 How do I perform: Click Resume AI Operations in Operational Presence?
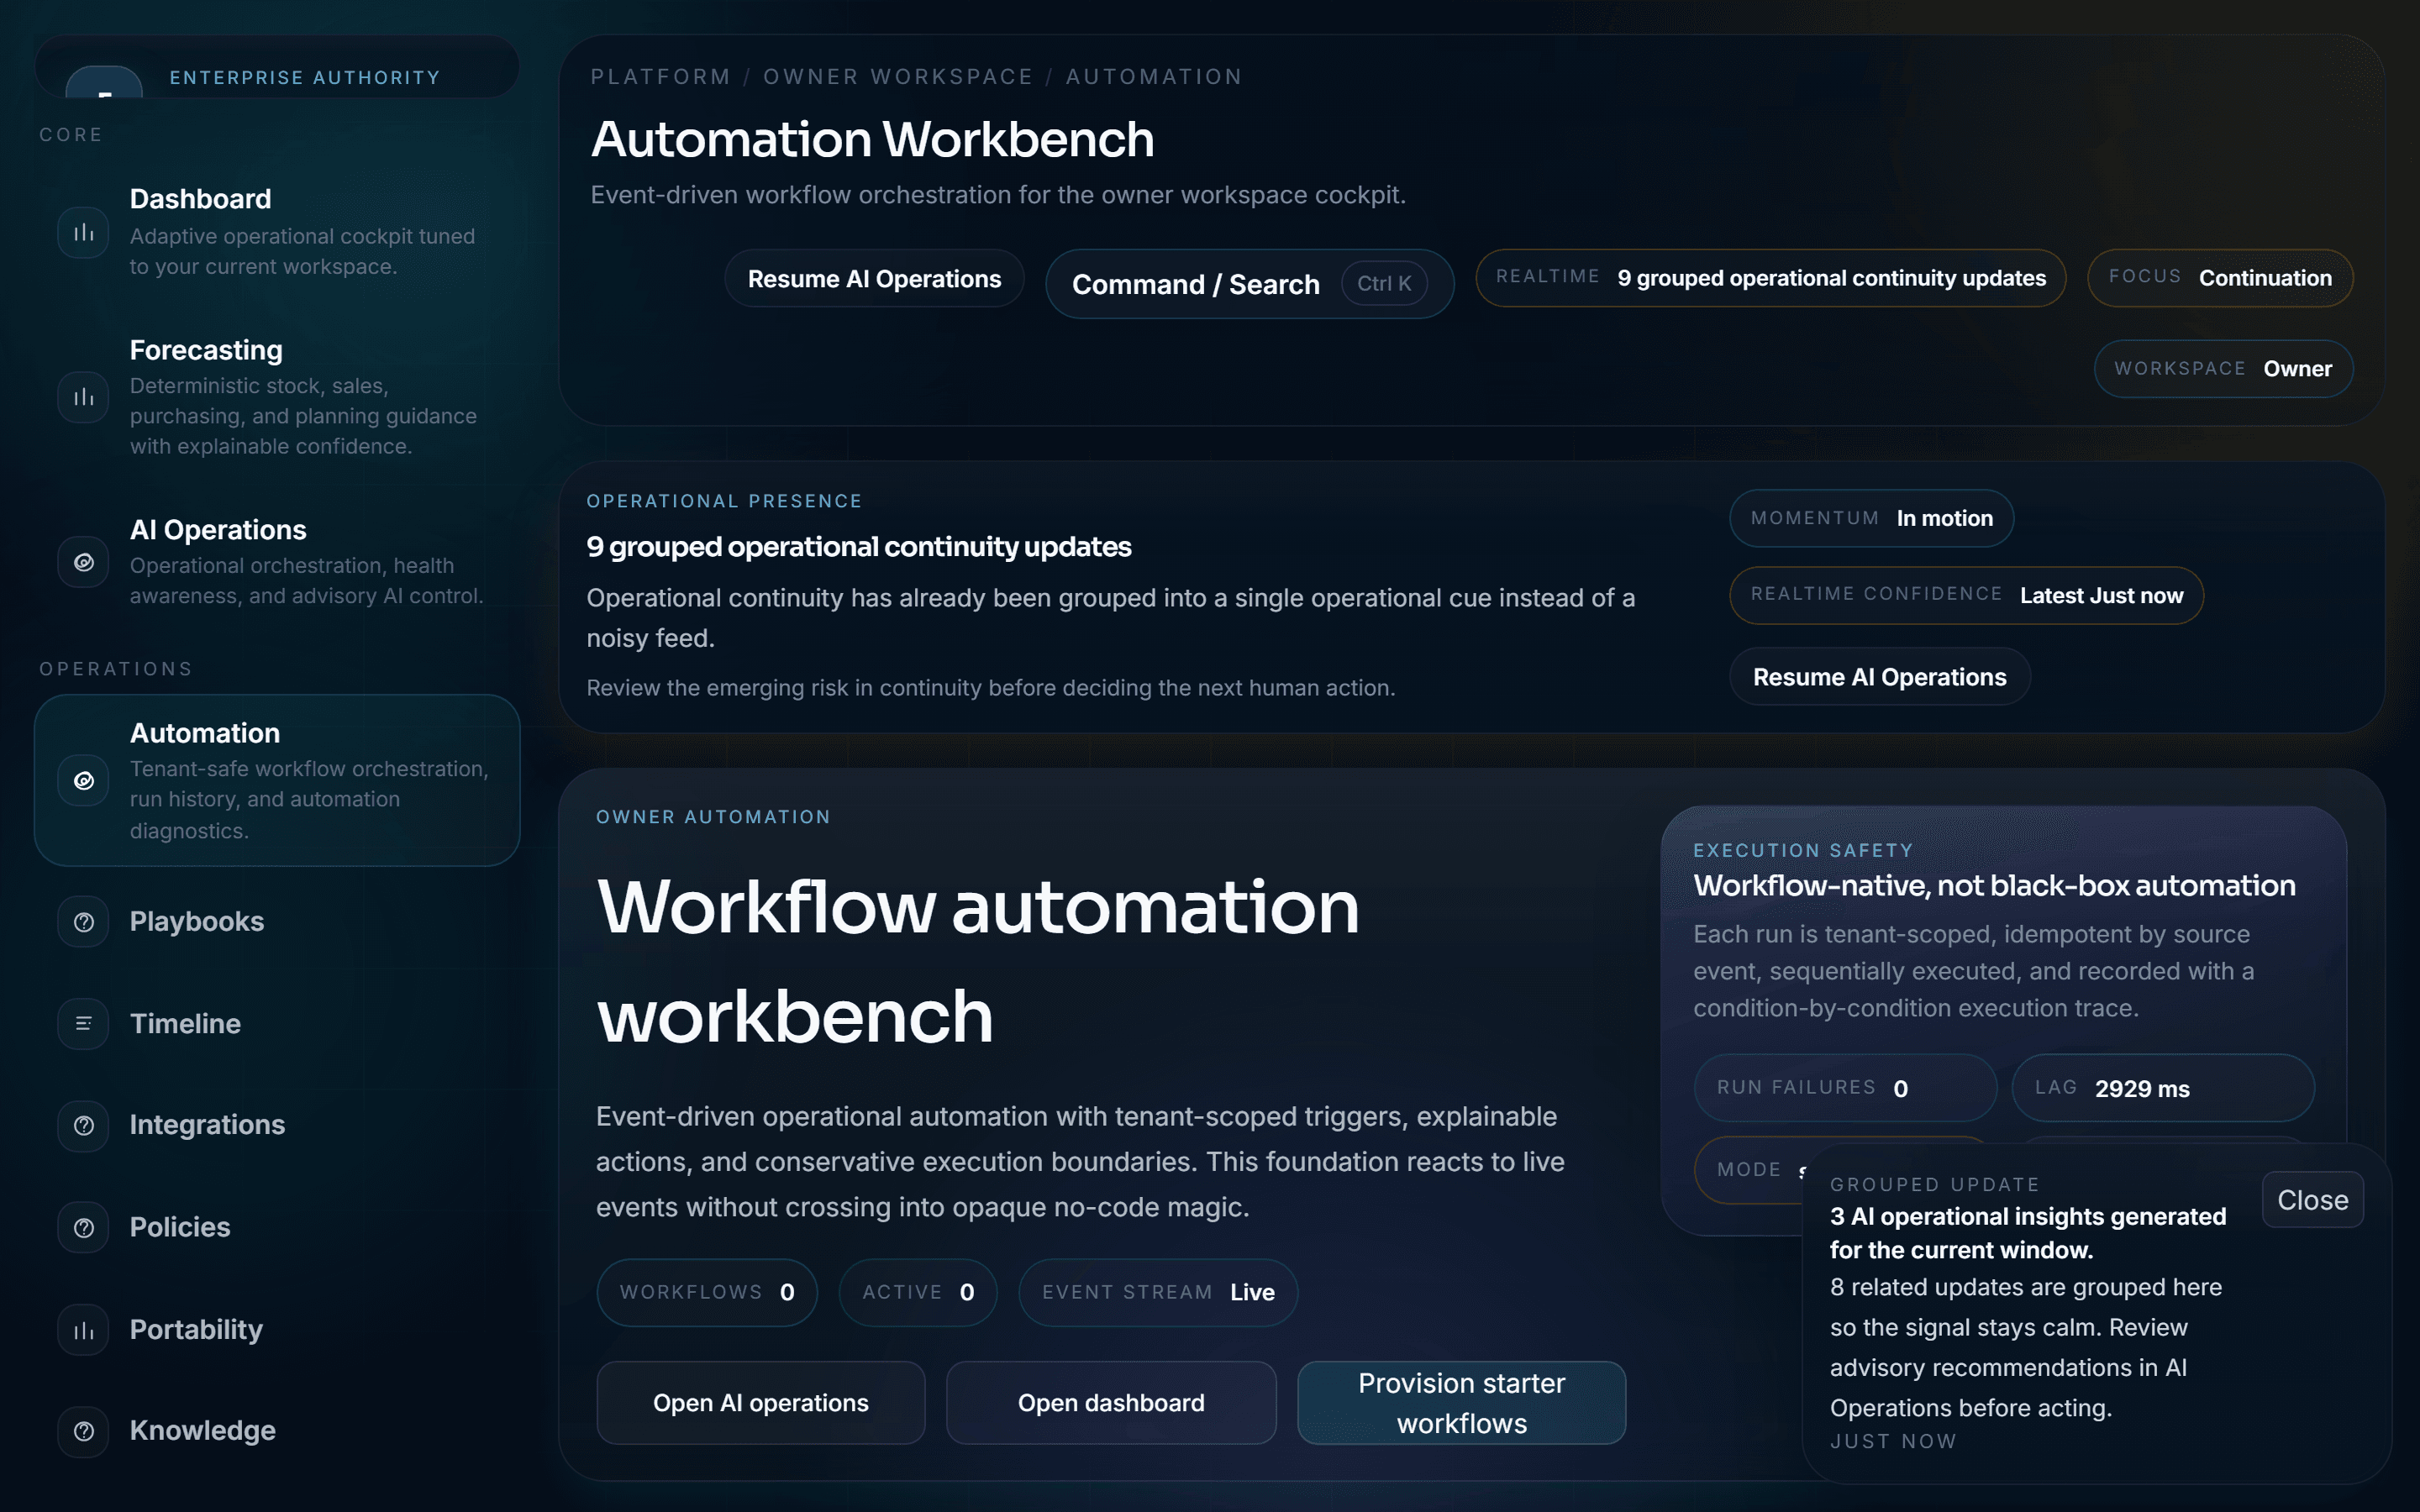(1880, 677)
